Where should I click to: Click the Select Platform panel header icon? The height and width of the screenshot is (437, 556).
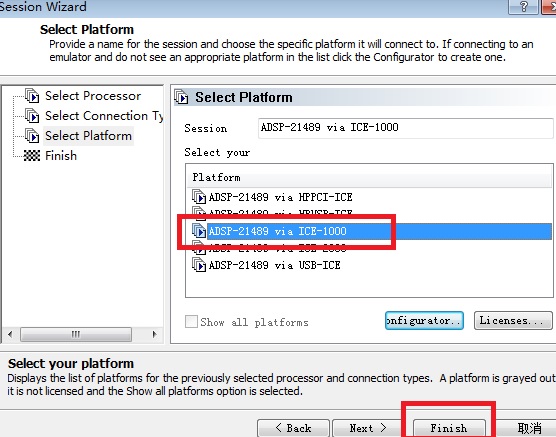tap(182, 97)
